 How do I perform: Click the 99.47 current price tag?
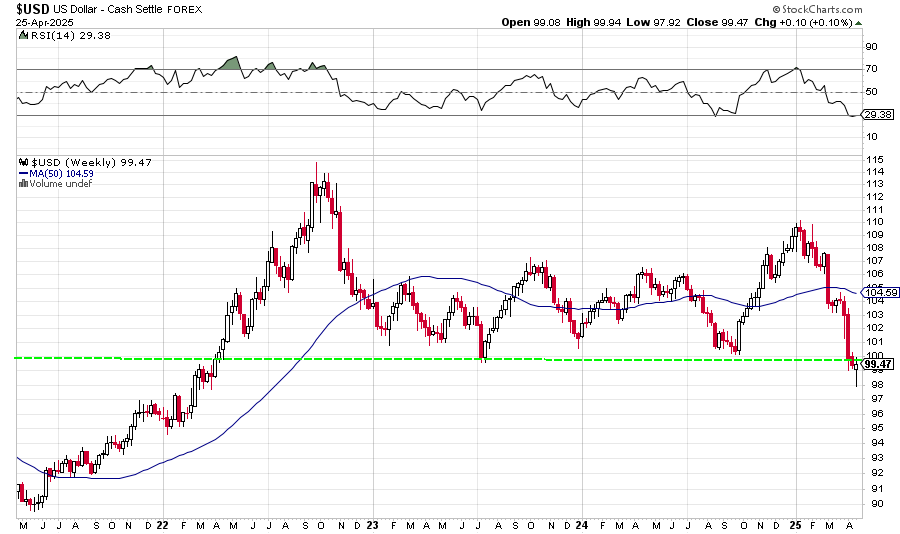877,363
